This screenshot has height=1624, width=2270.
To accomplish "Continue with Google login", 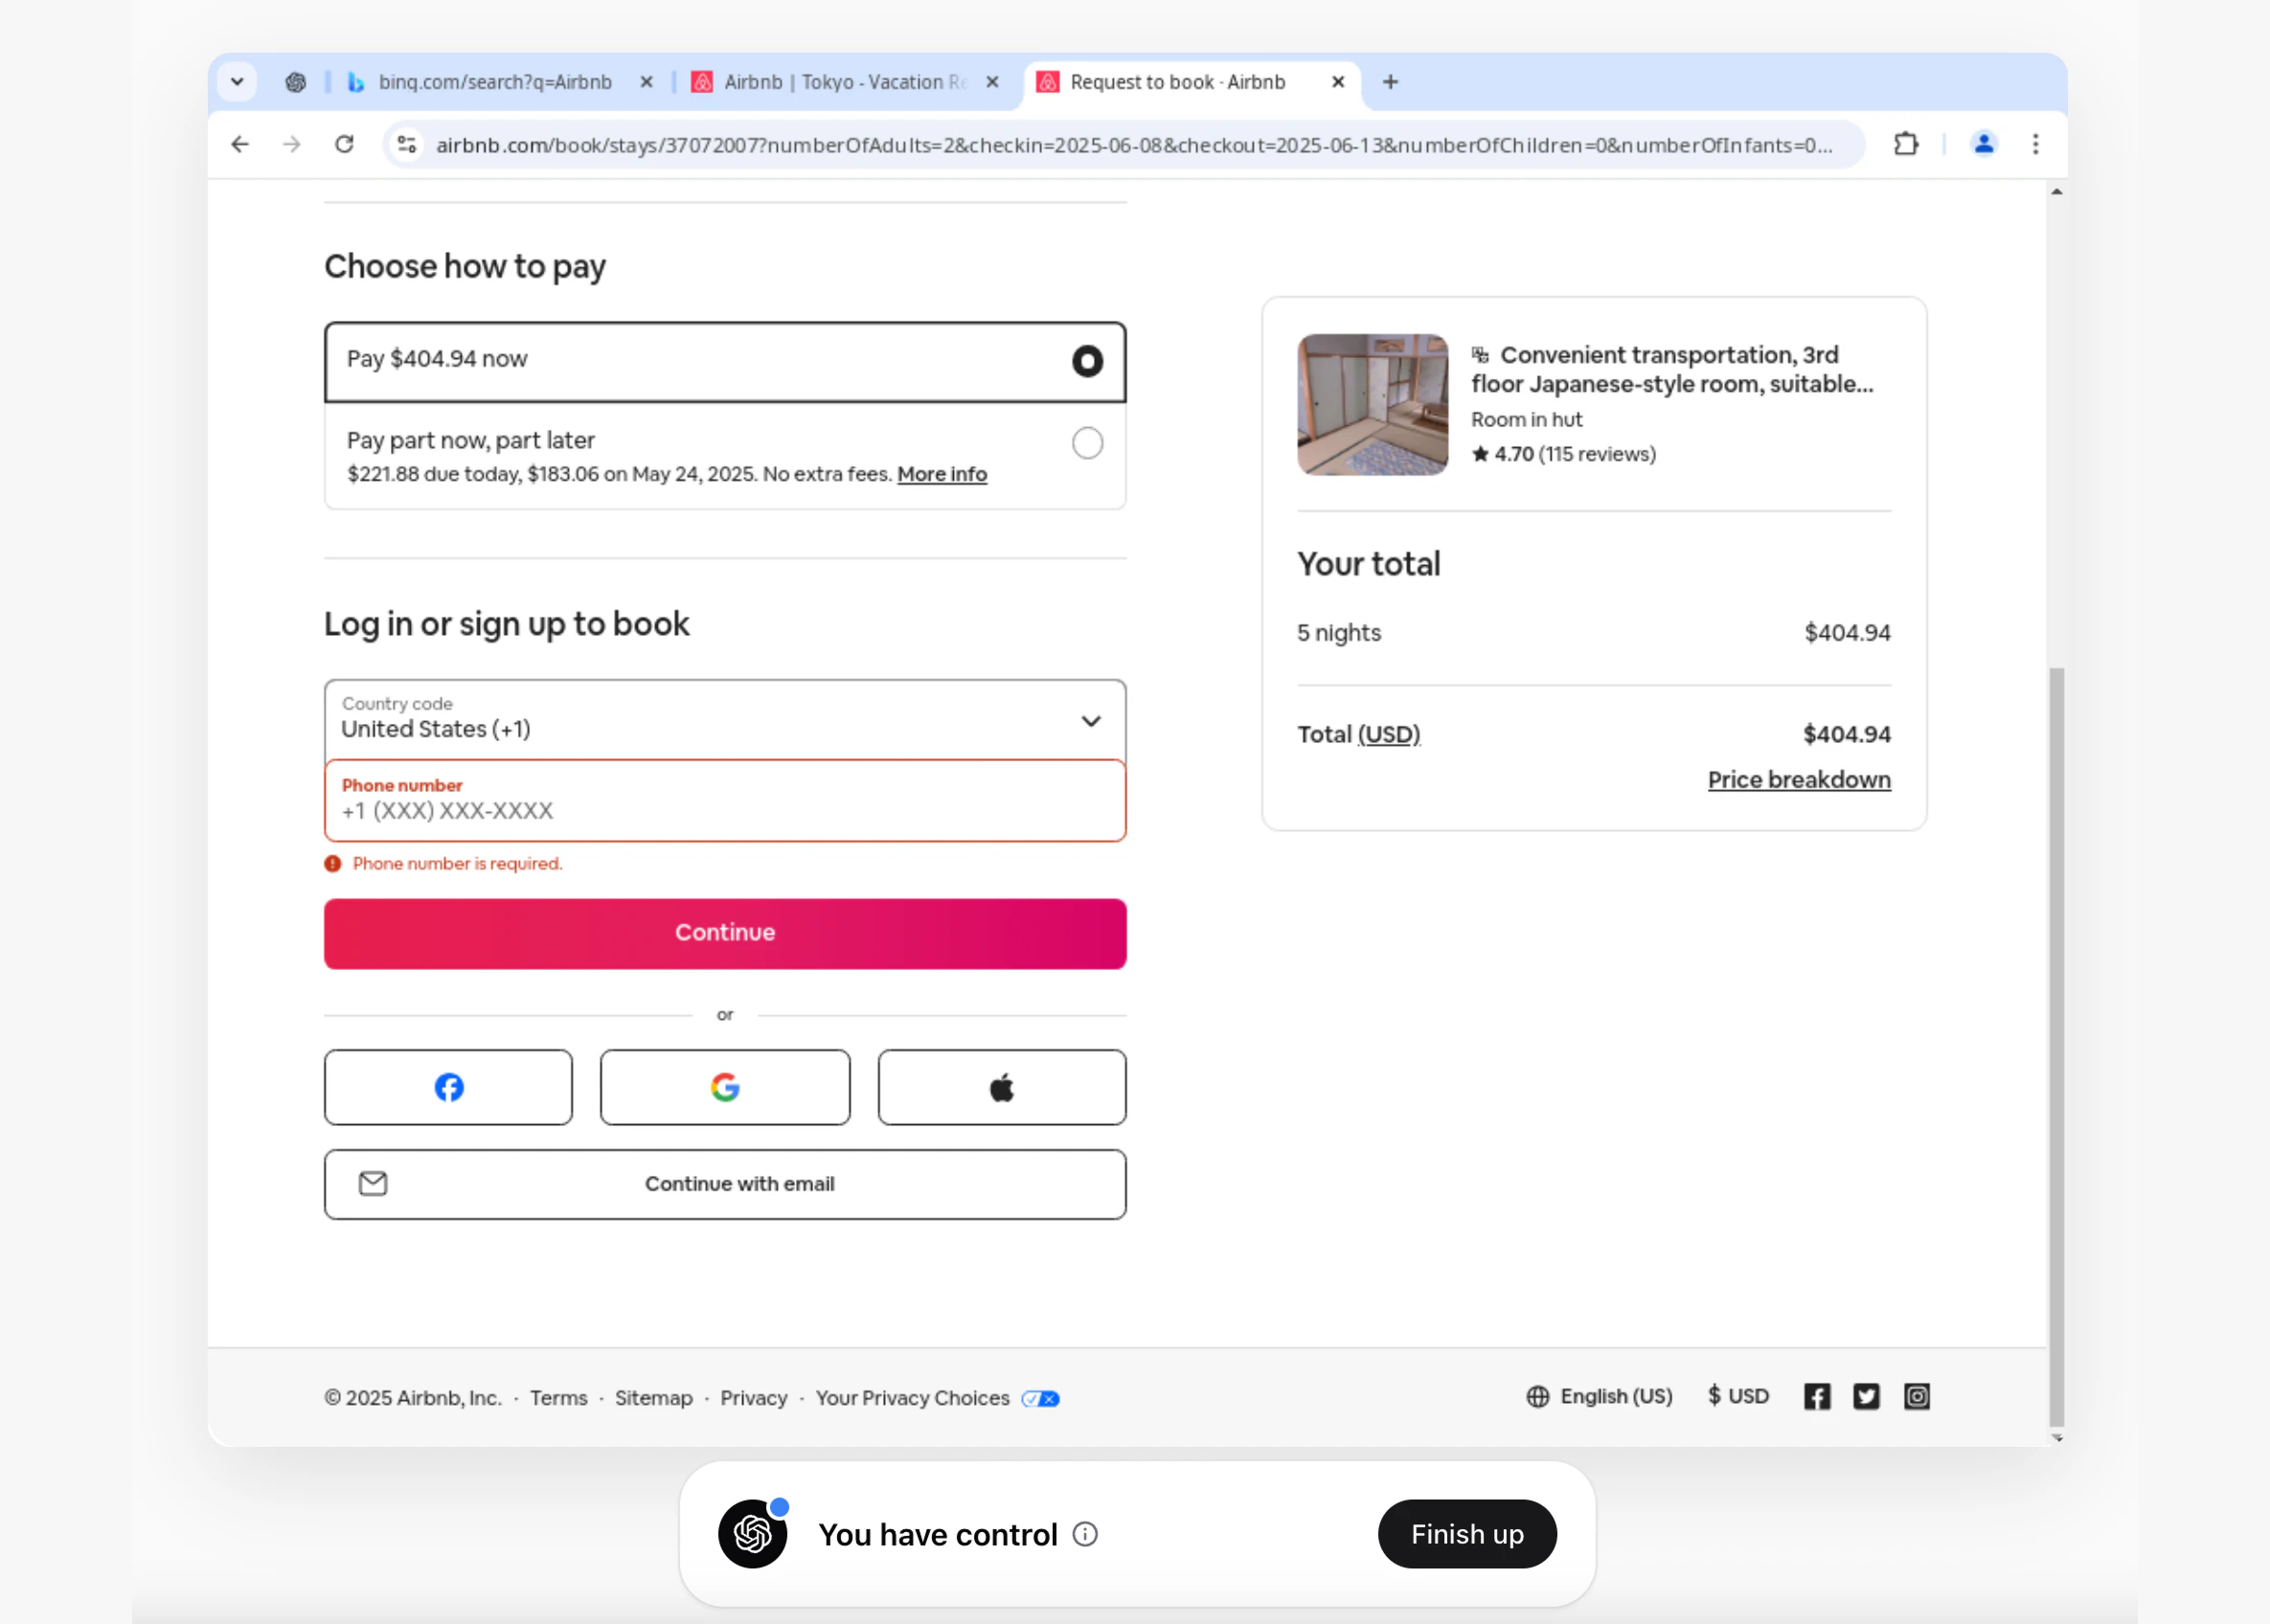I will point(724,1087).
